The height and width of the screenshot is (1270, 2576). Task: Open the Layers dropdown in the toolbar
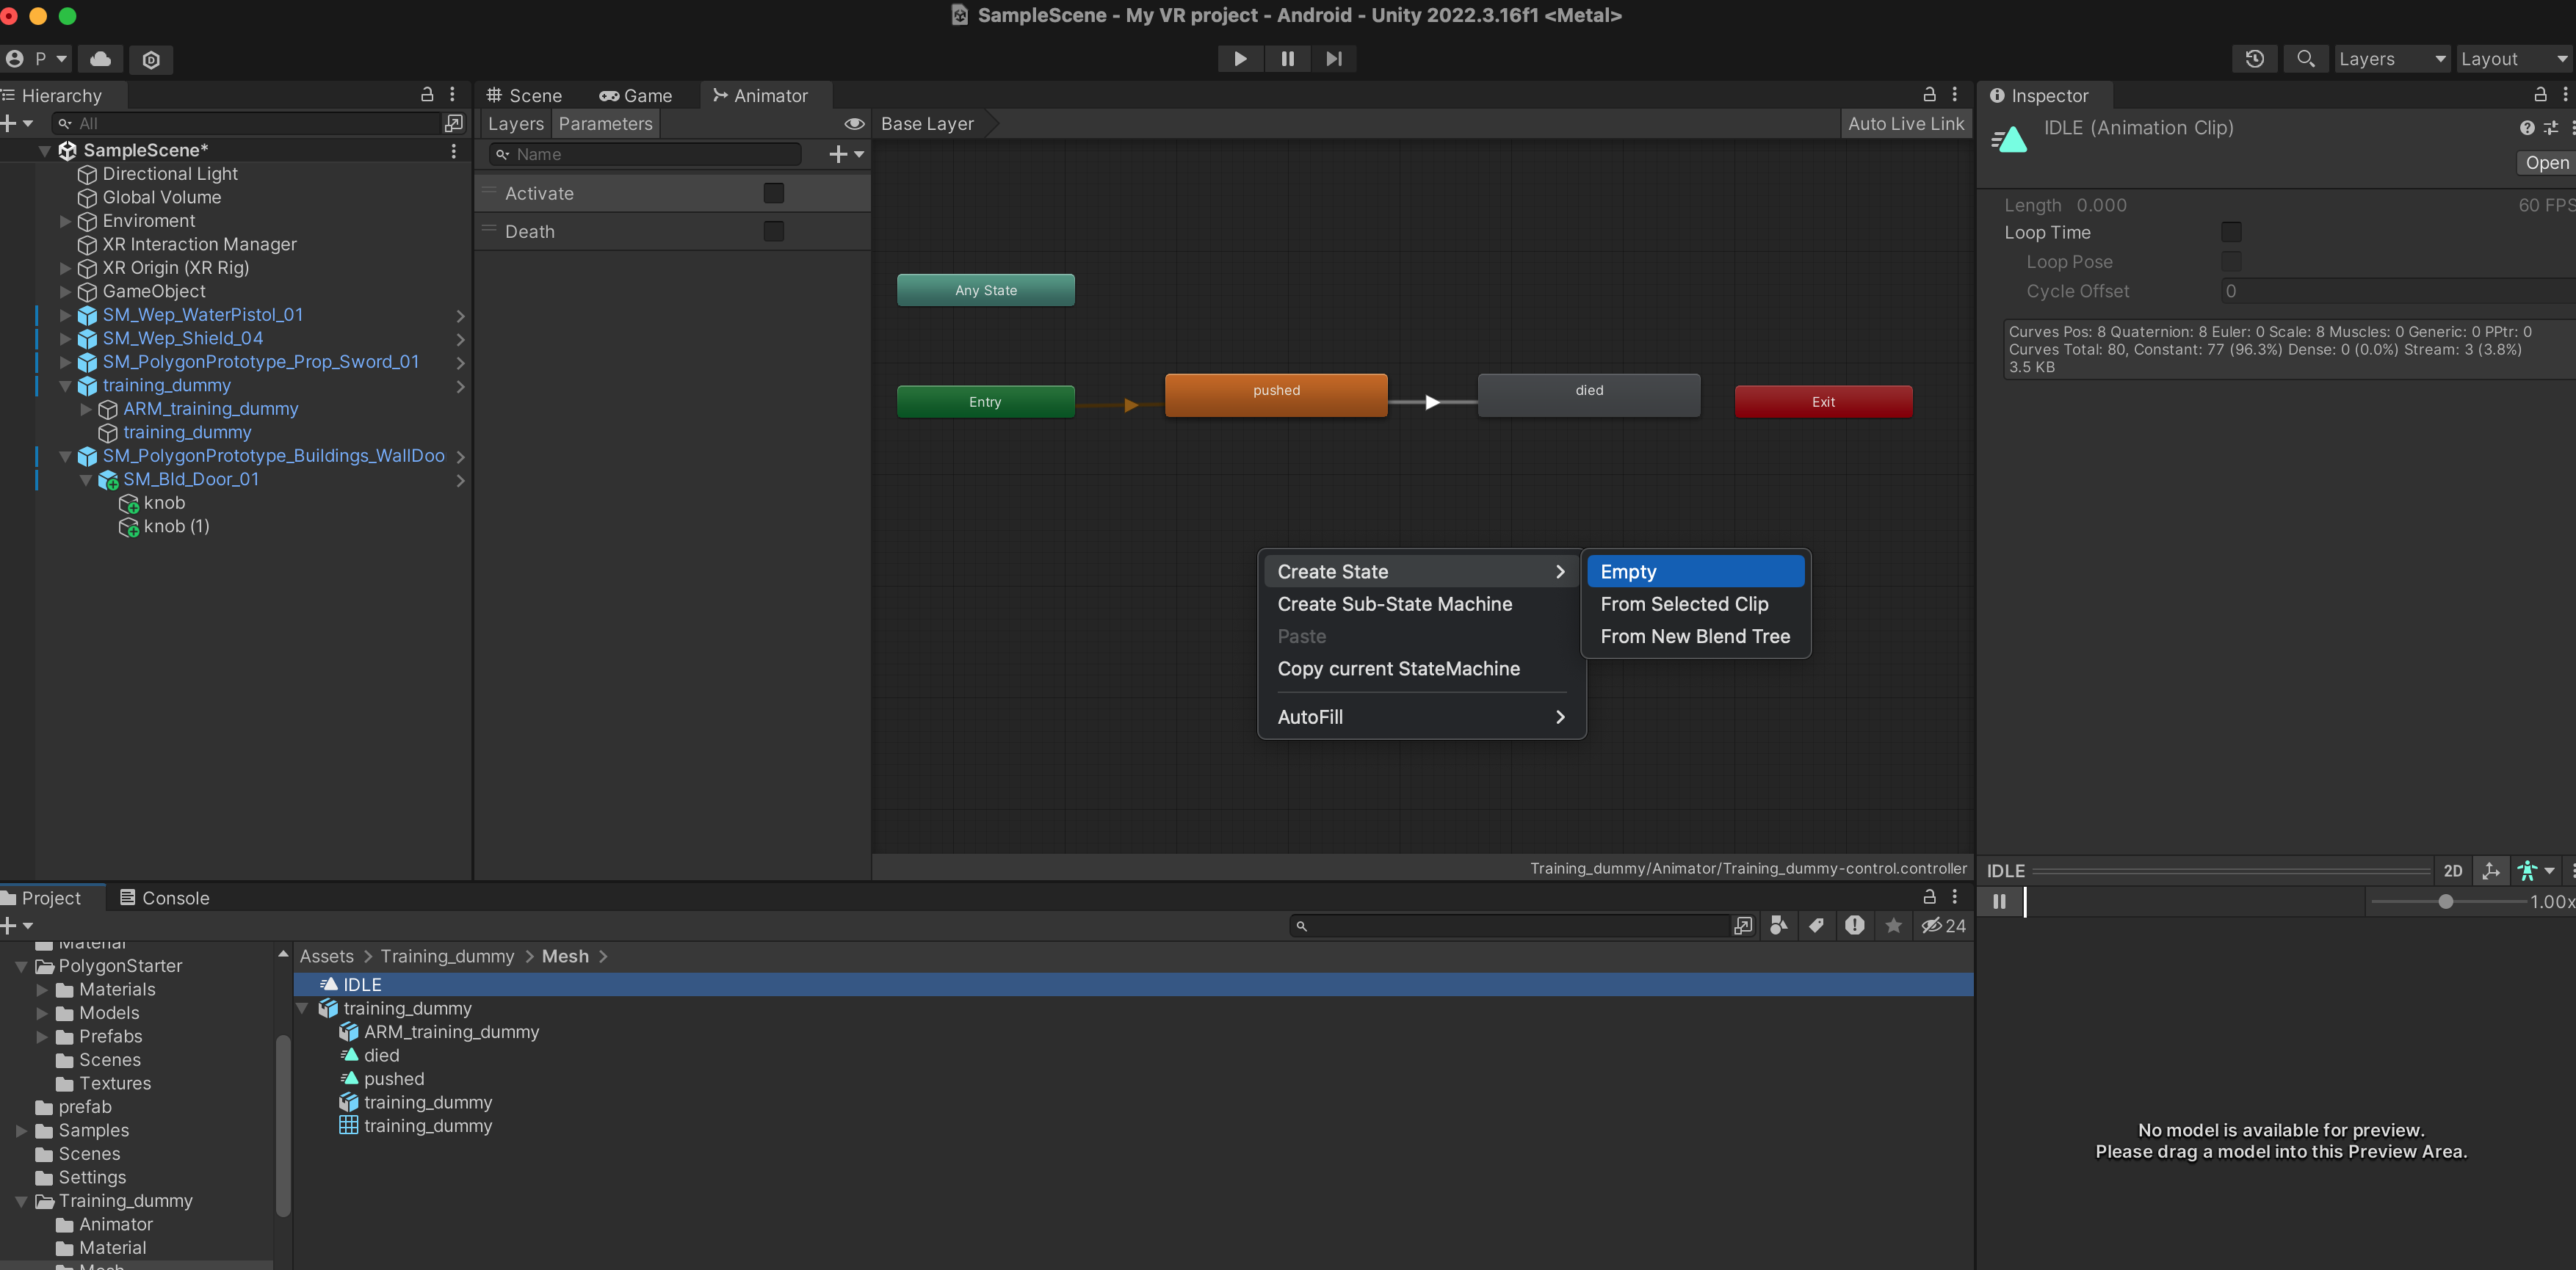[x=2391, y=59]
